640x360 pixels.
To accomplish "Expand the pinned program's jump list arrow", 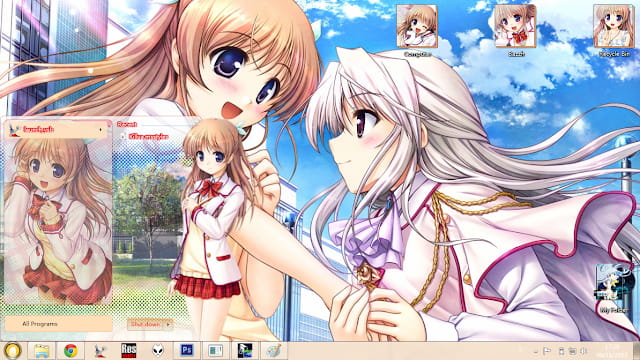I will [x=101, y=130].
